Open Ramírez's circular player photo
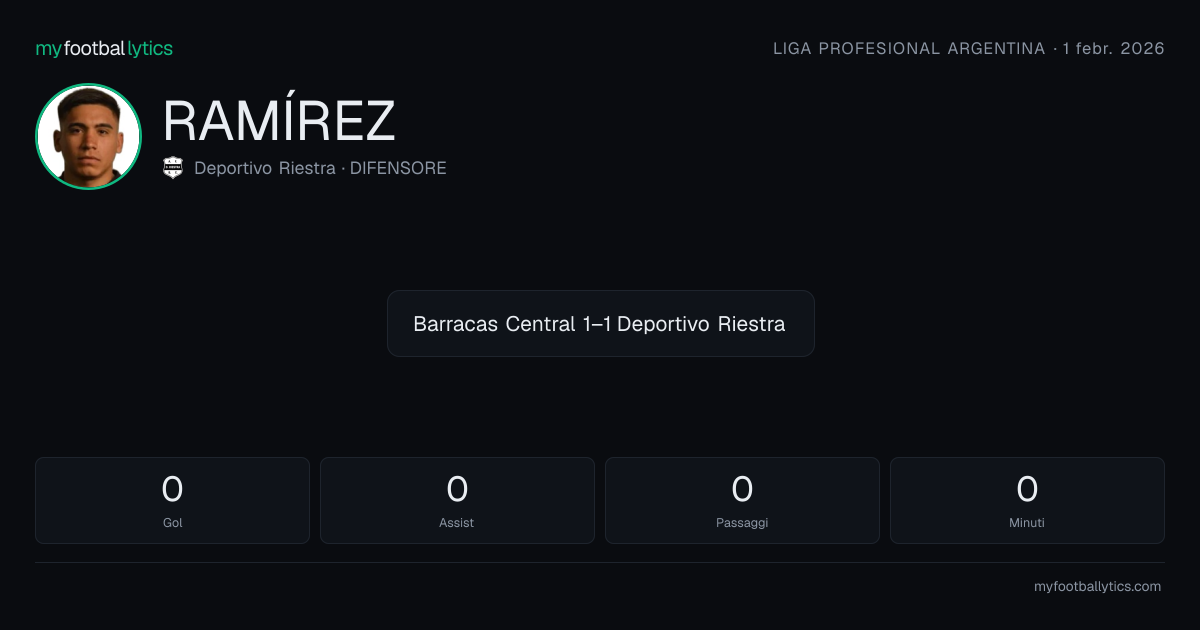This screenshot has height=630, width=1200. click(88, 137)
